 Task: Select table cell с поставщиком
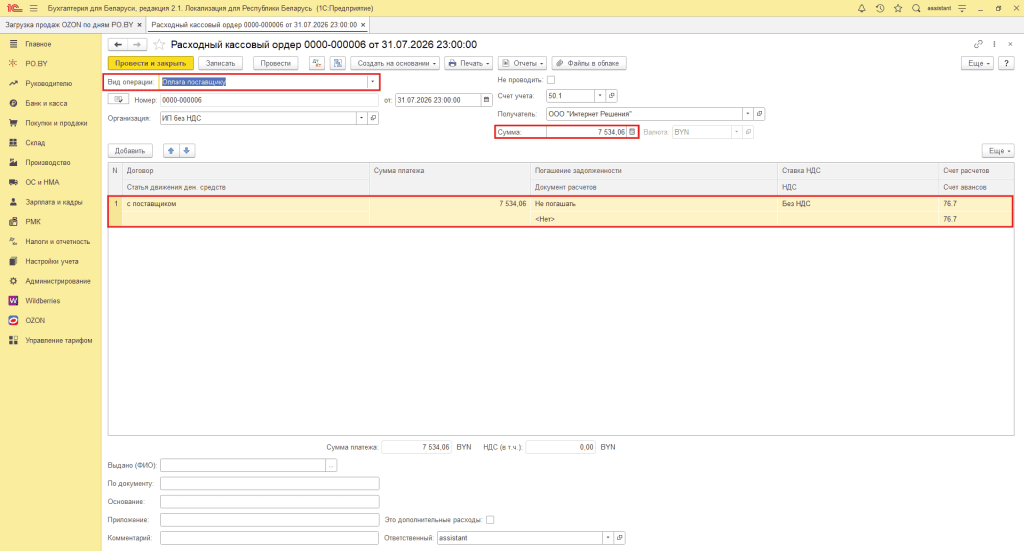click(x=246, y=204)
